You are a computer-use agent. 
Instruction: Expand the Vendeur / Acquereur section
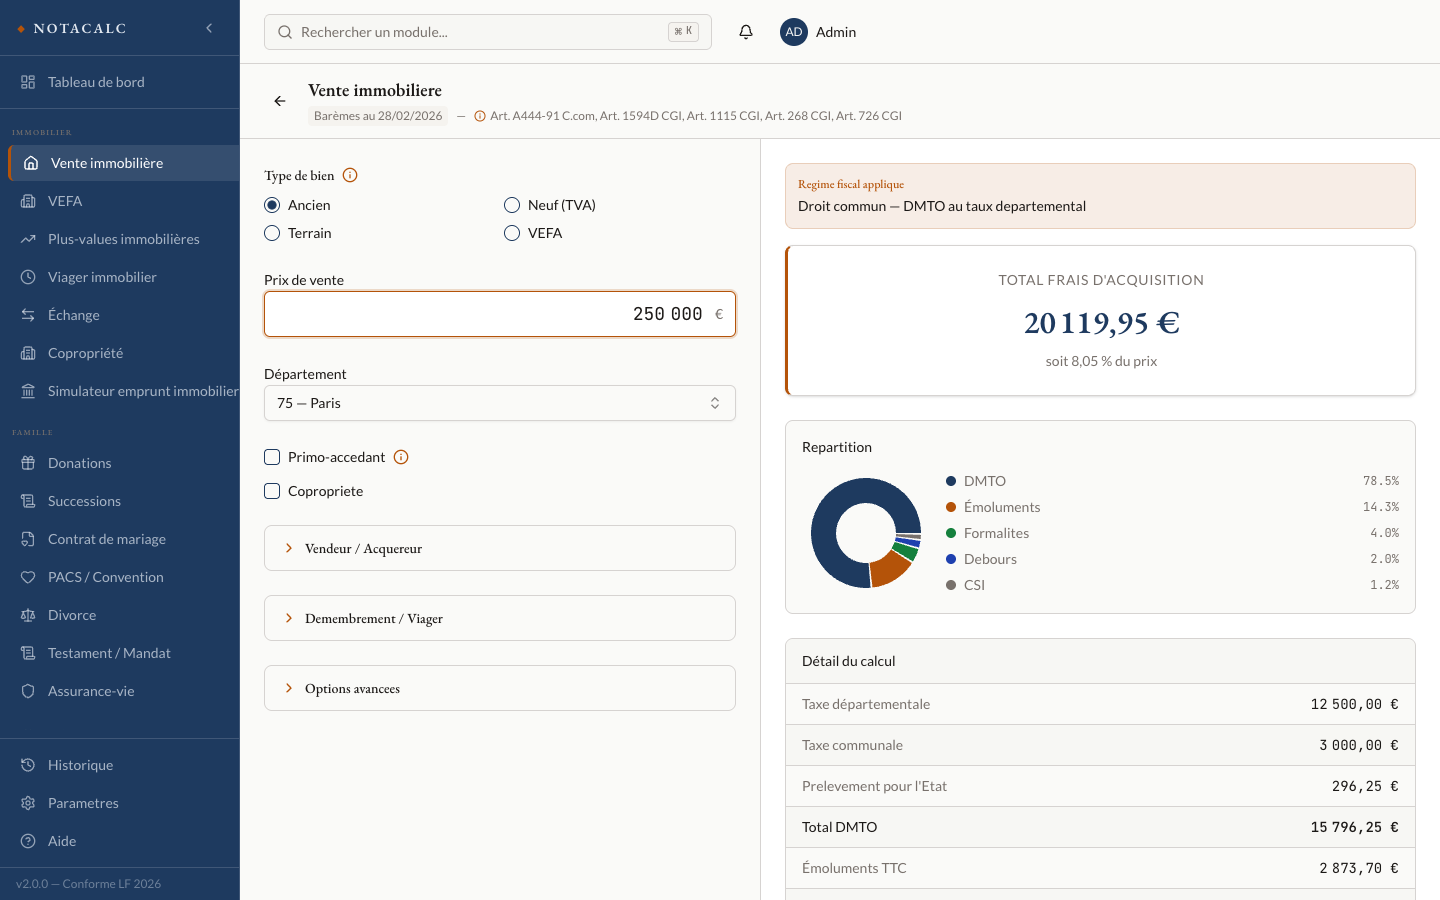point(500,548)
